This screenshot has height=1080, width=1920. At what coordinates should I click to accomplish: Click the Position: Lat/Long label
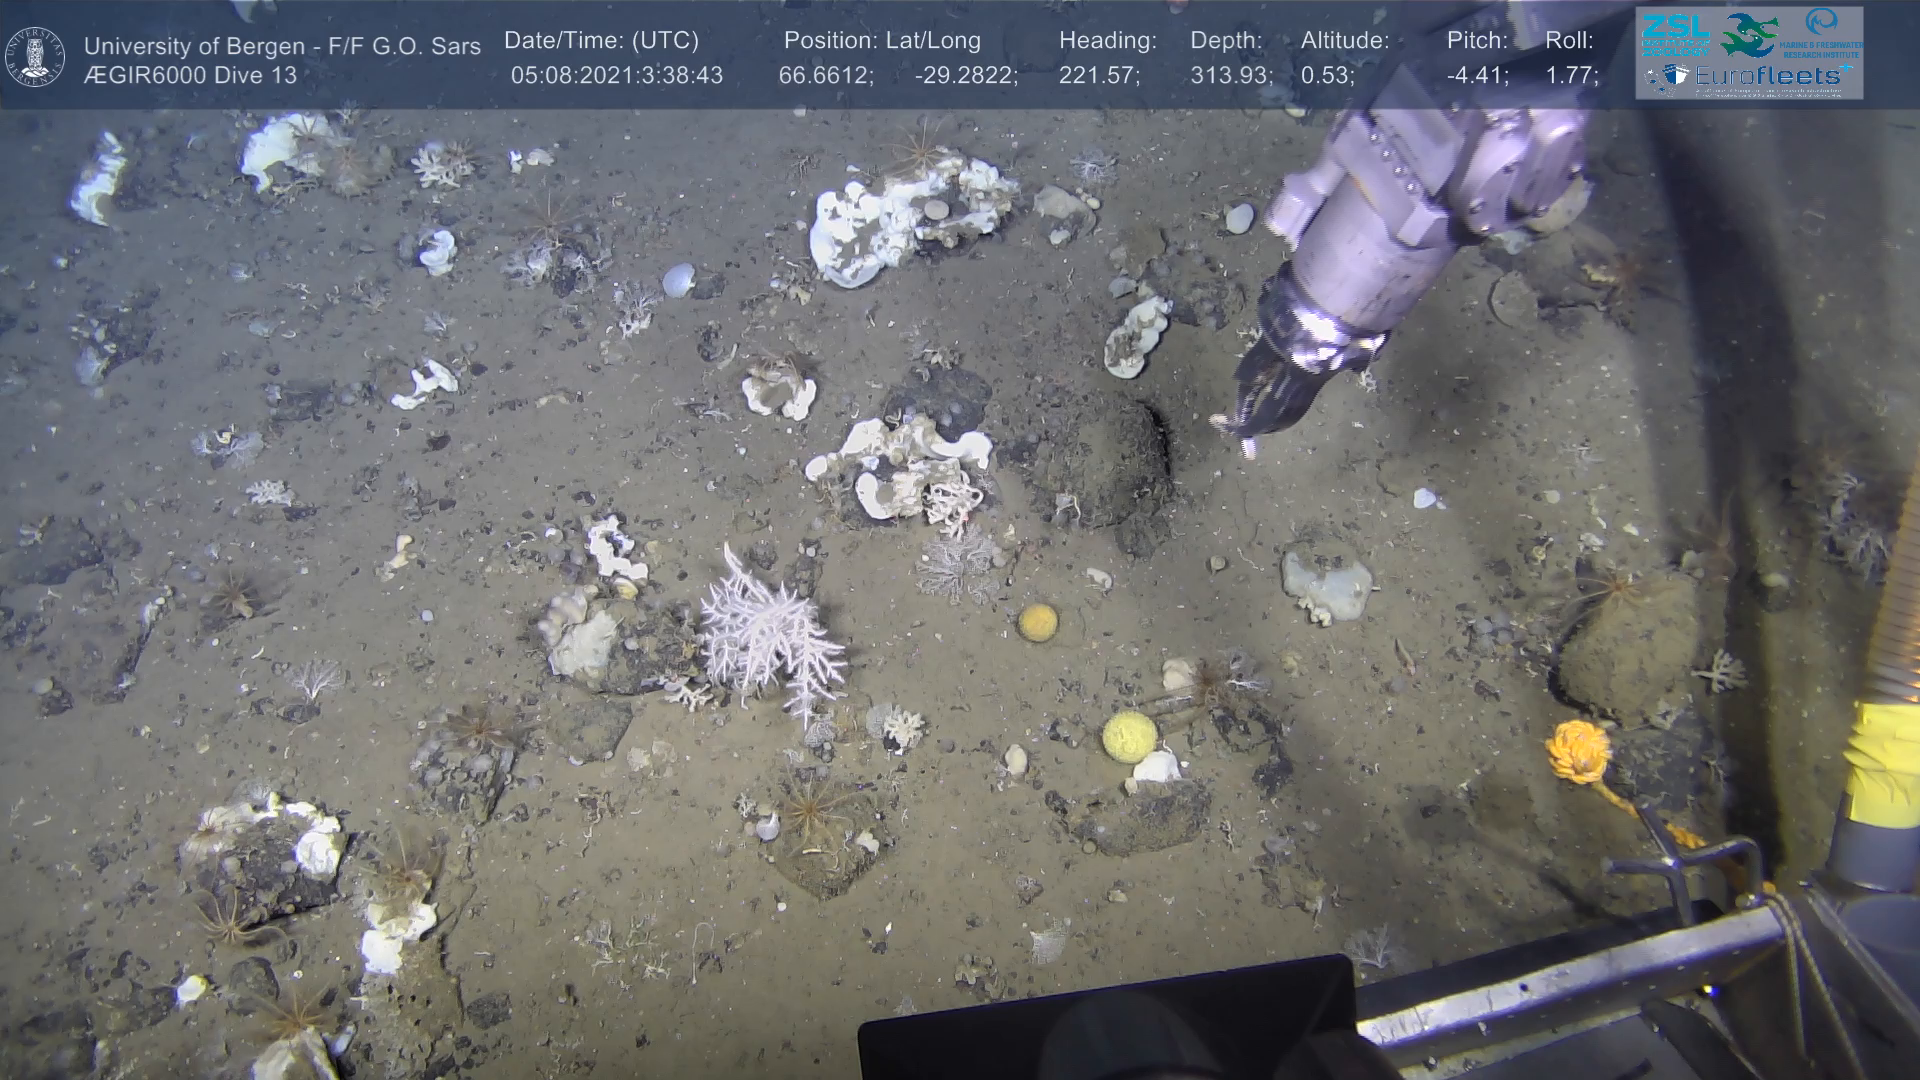click(x=882, y=41)
